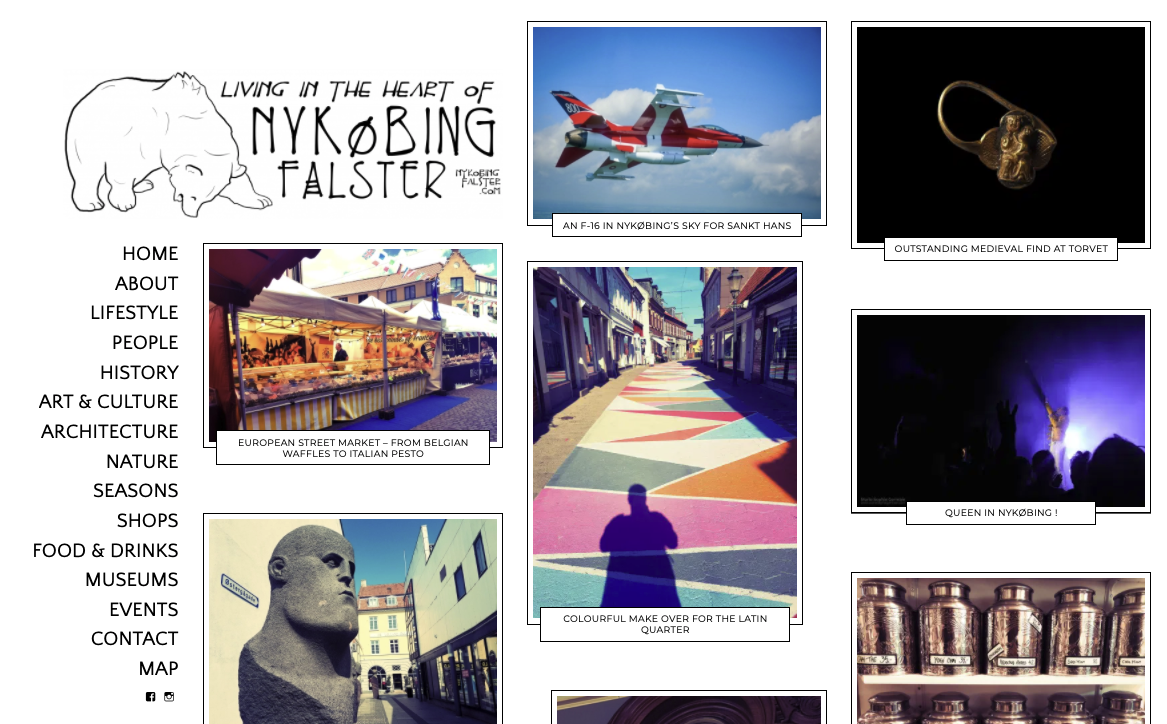The width and height of the screenshot is (1167, 724).
Task: Select Lifestyle in the navigation menu
Action: (x=134, y=313)
